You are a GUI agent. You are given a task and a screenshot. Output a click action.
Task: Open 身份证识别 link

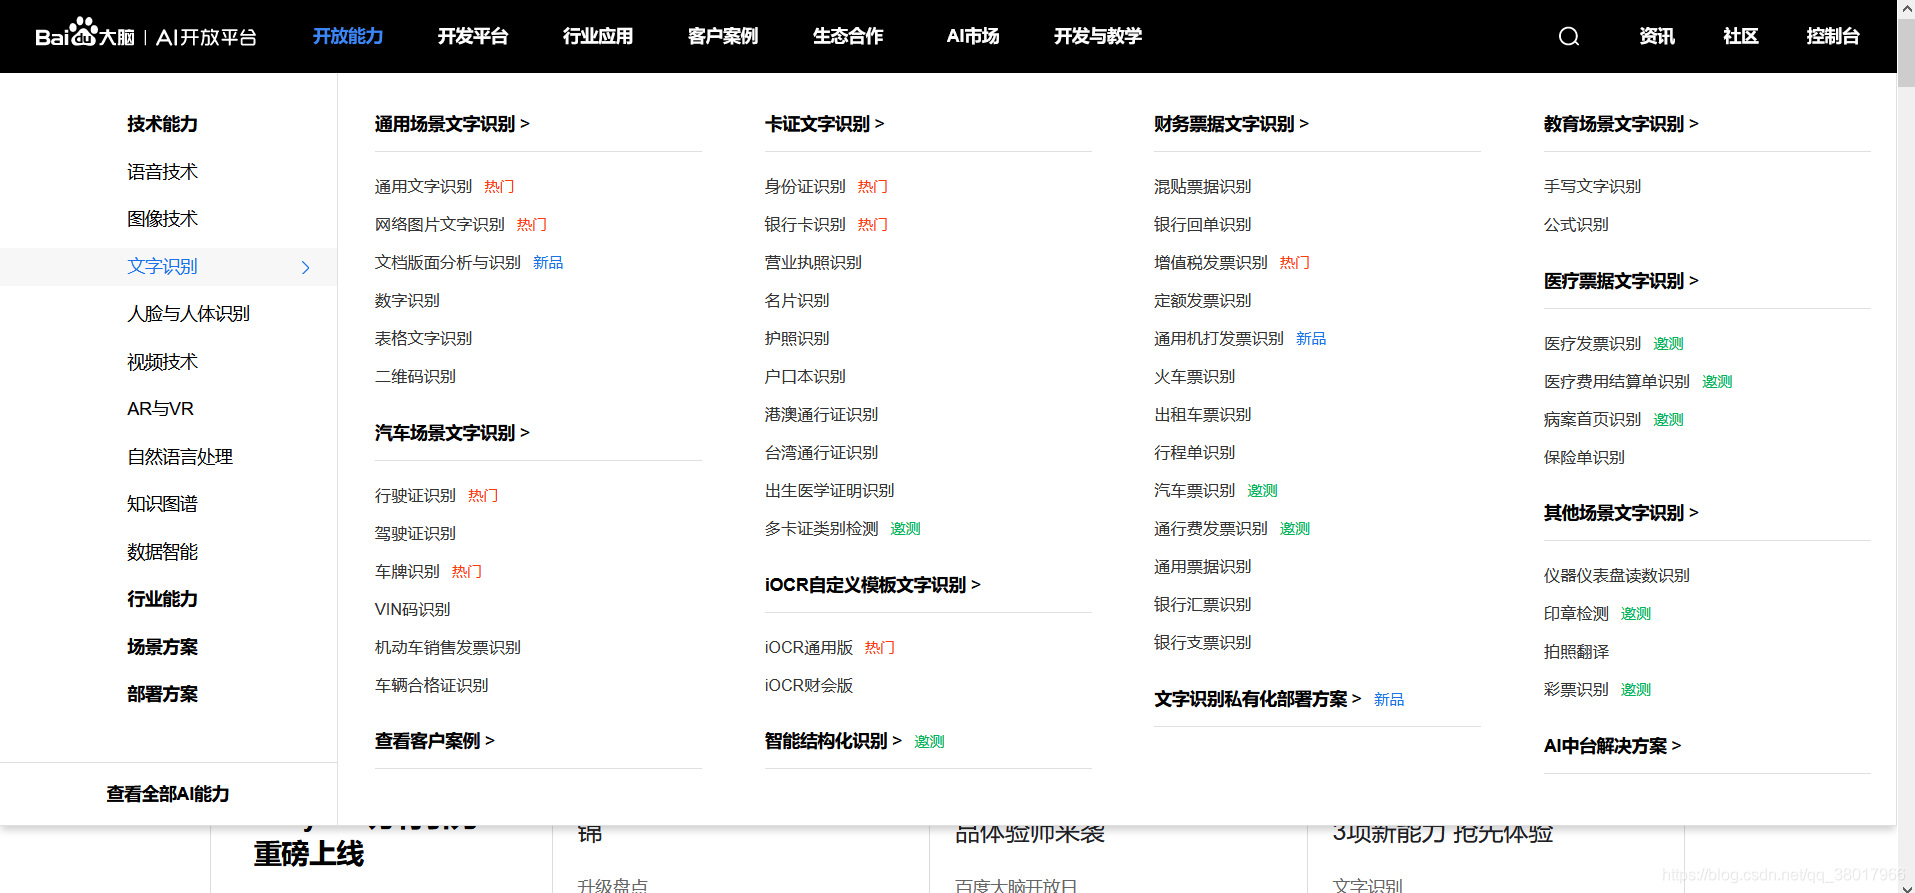(805, 187)
